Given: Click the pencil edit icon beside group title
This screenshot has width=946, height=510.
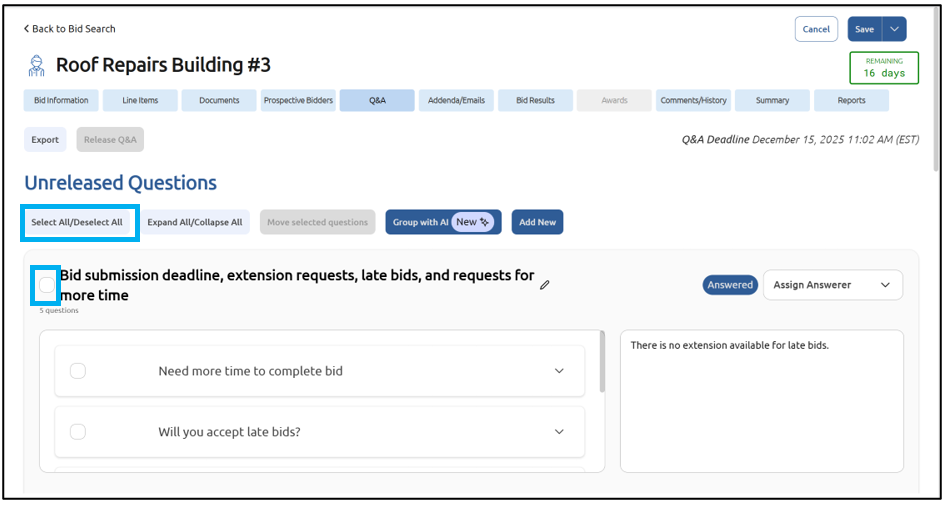Looking at the screenshot, I should tap(545, 285).
